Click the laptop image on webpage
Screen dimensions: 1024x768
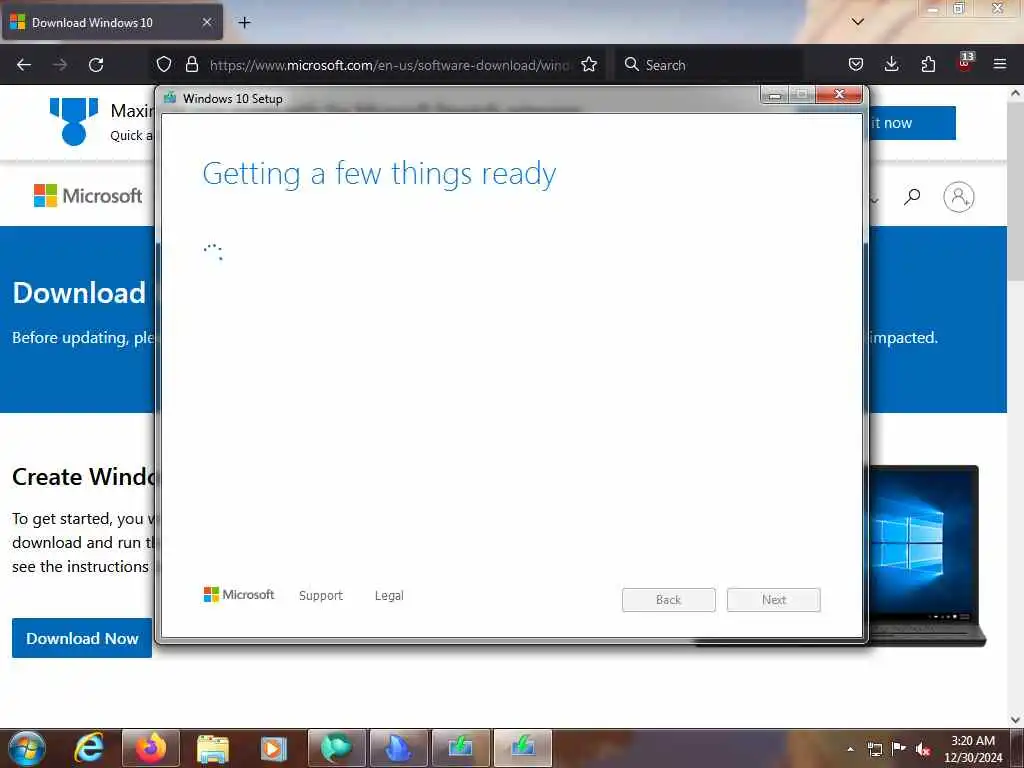pyautogui.click(x=927, y=555)
